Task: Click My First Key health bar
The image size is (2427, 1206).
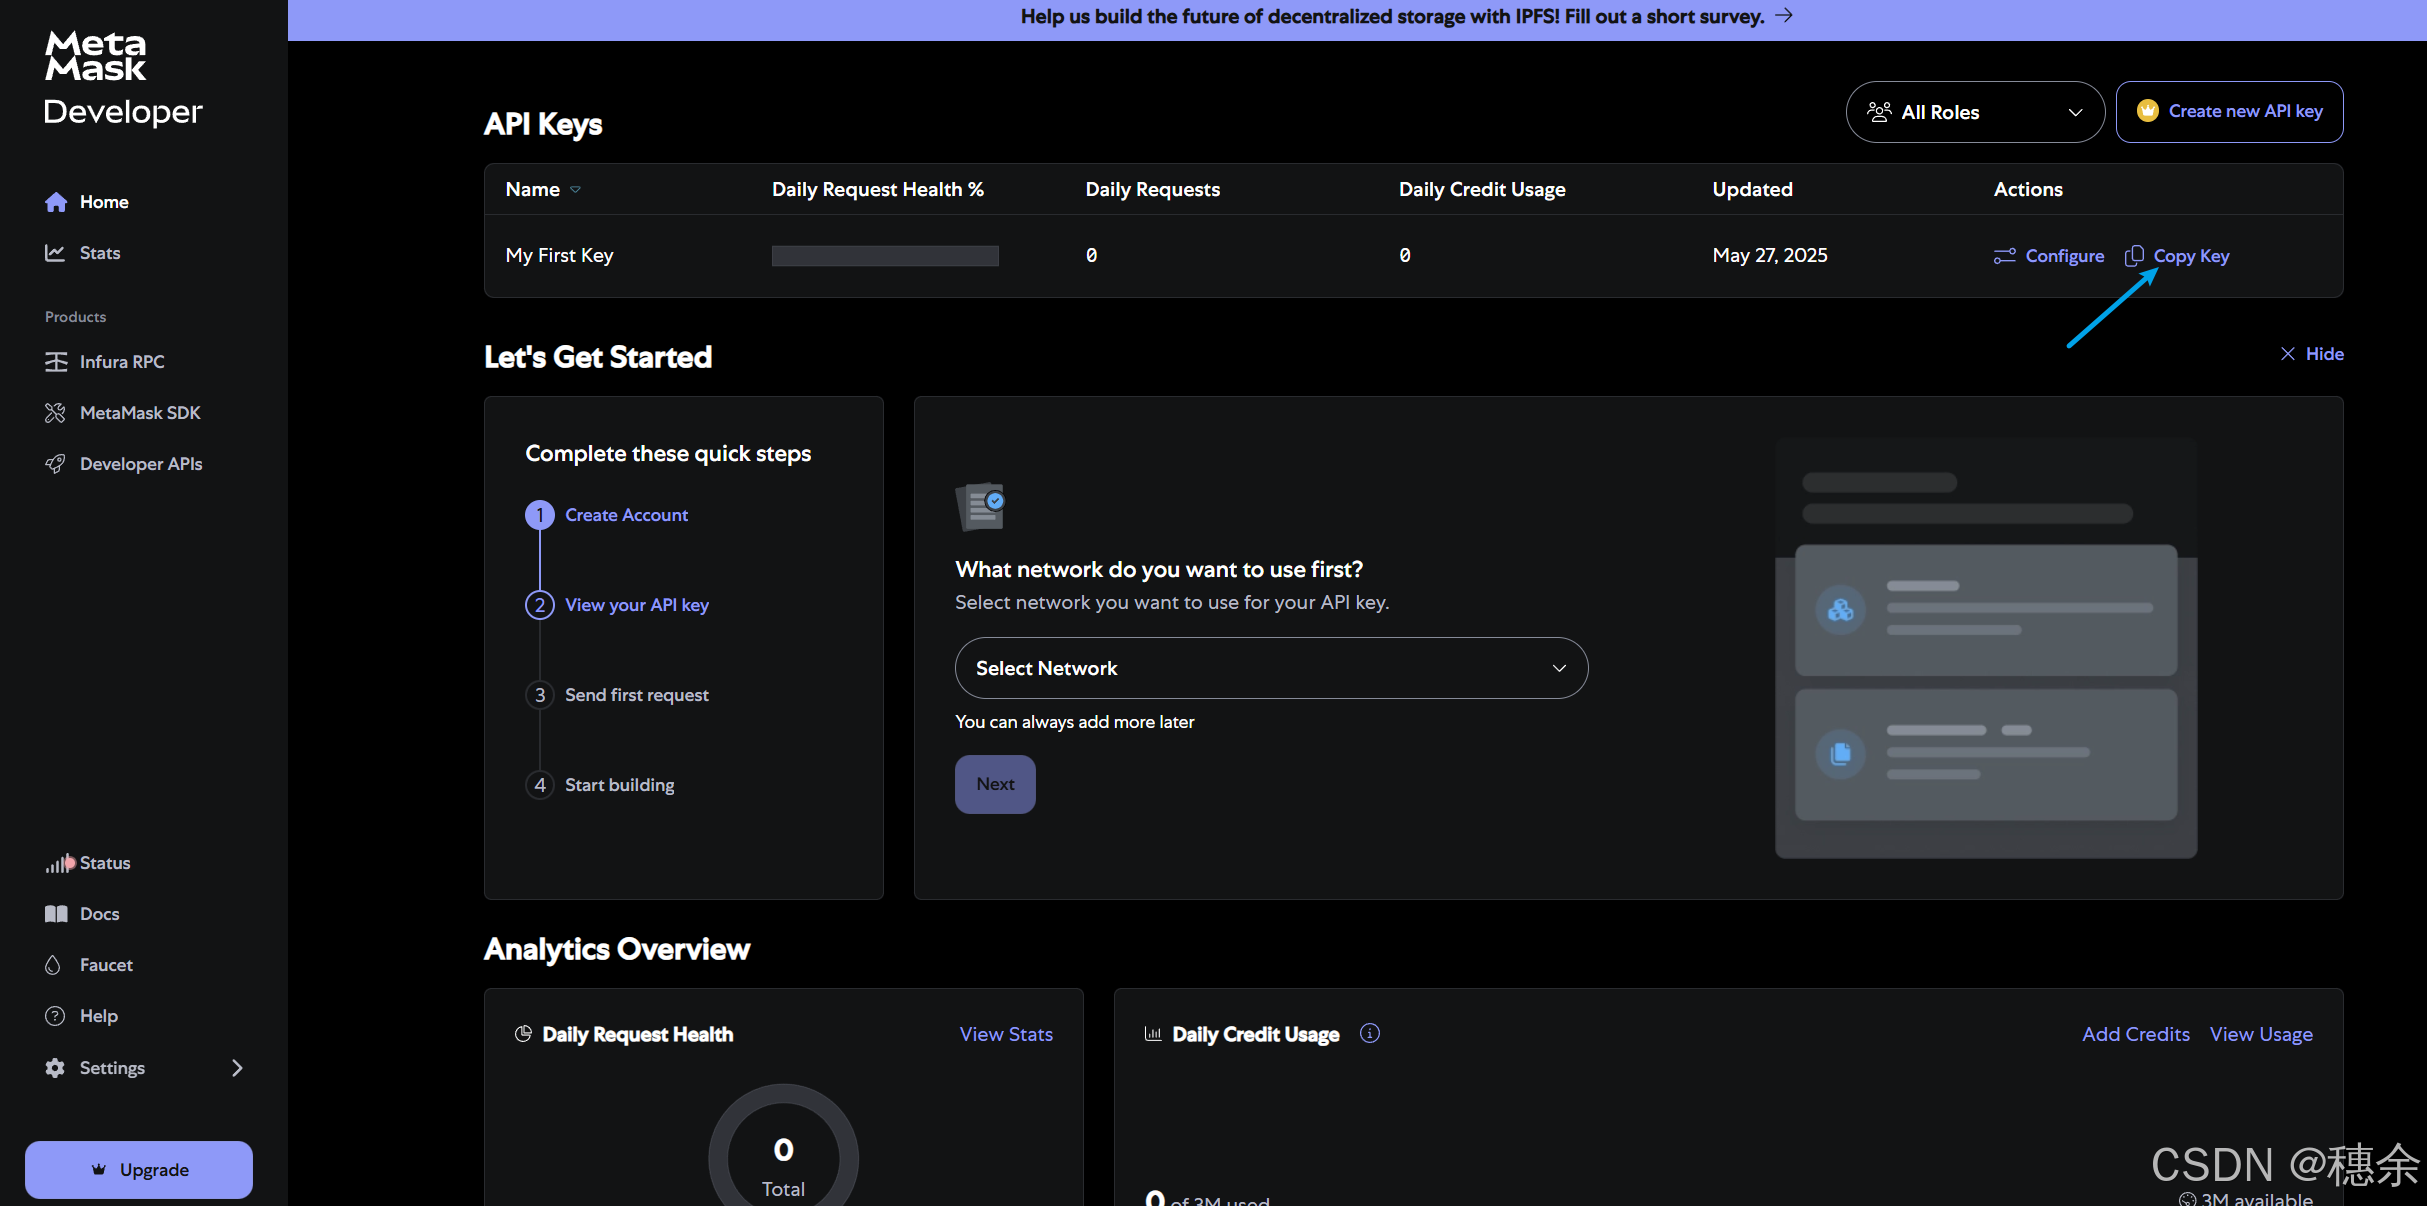Action: [x=885, y=256]
